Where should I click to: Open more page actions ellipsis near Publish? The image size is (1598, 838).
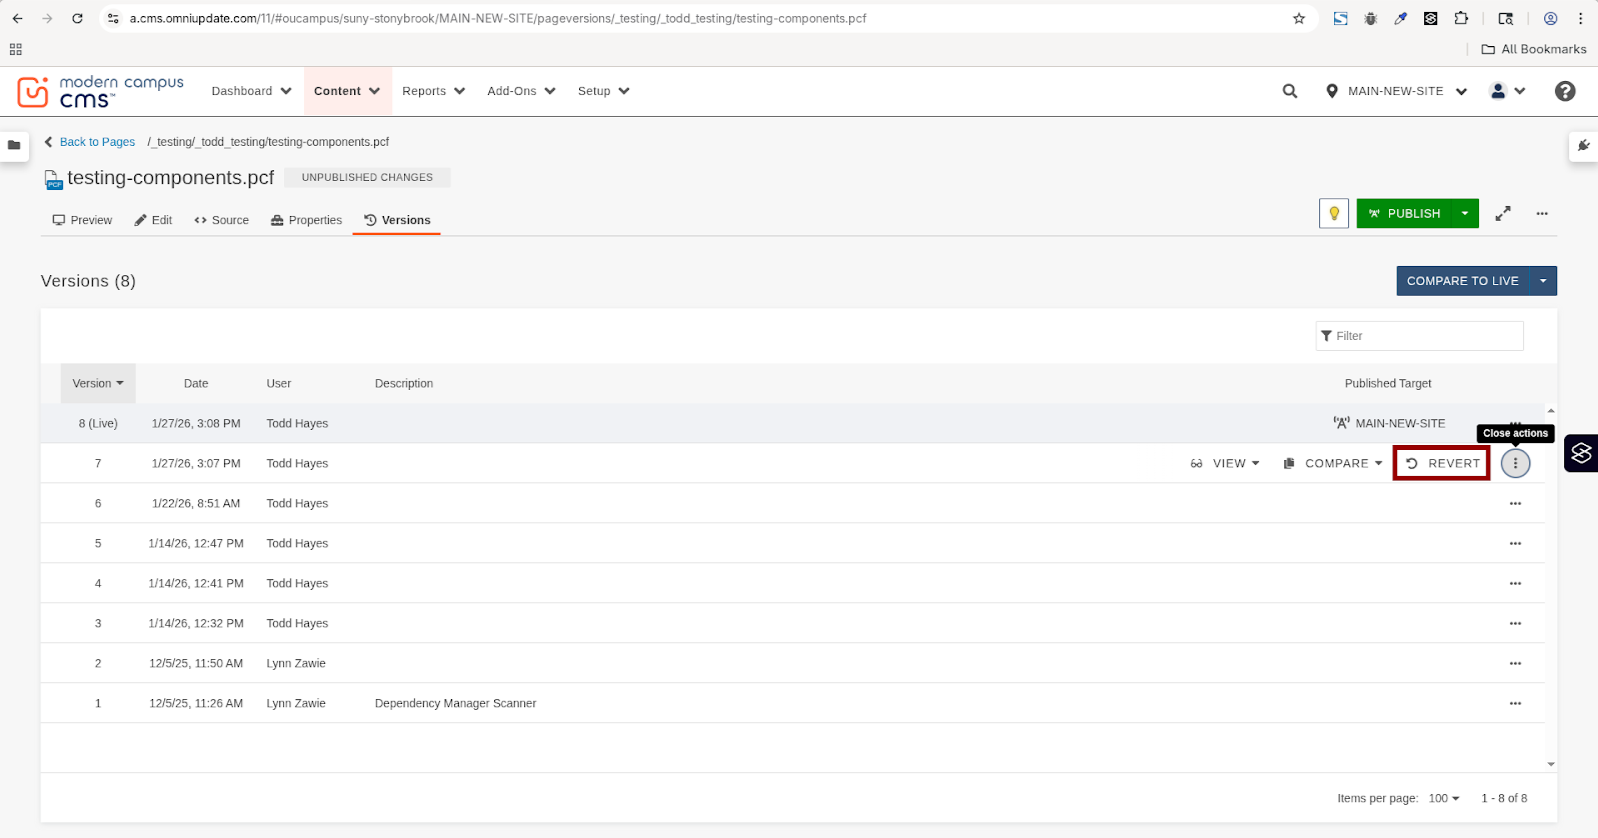1542,214
